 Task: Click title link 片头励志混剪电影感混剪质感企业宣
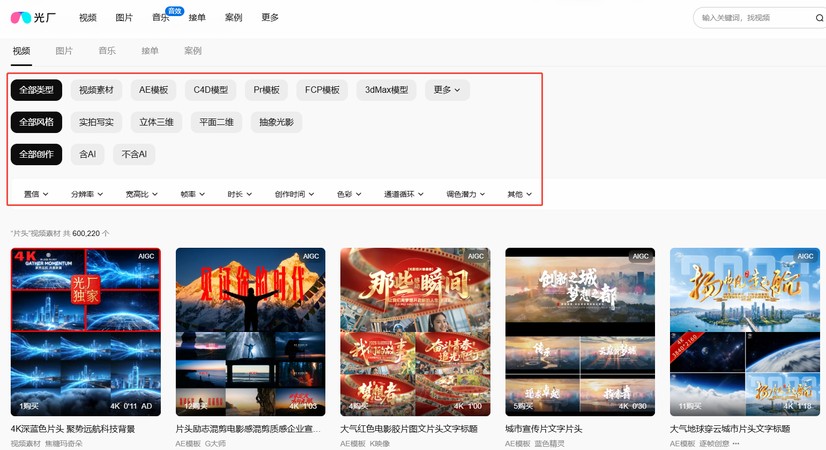pos(248,429)
